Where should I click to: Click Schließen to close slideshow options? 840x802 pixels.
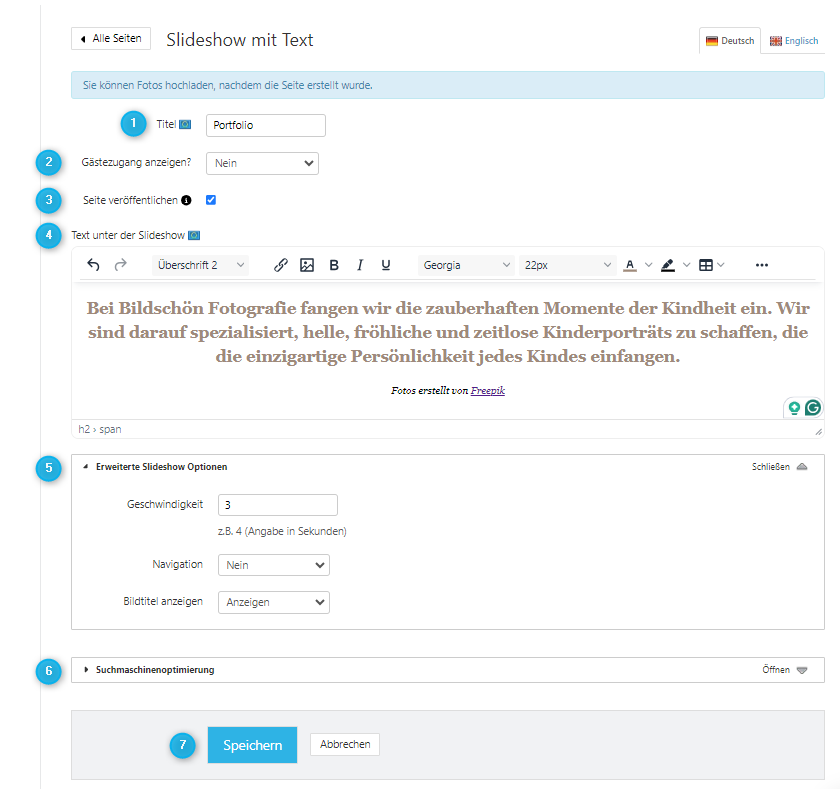pos(779,467)
